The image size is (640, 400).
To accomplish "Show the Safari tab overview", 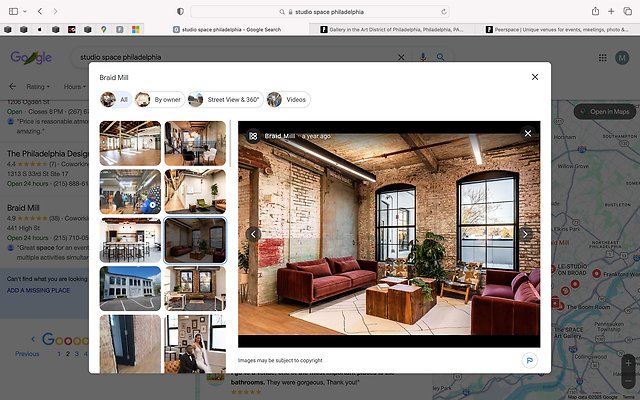I will (627, 11).
